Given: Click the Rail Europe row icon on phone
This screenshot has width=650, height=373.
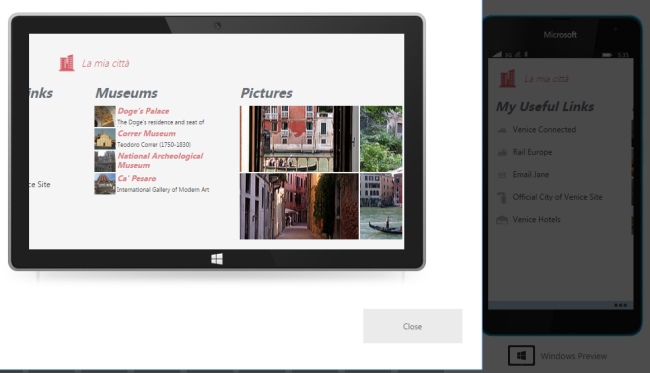Looking at the screenshot, I should pos(502,153).
